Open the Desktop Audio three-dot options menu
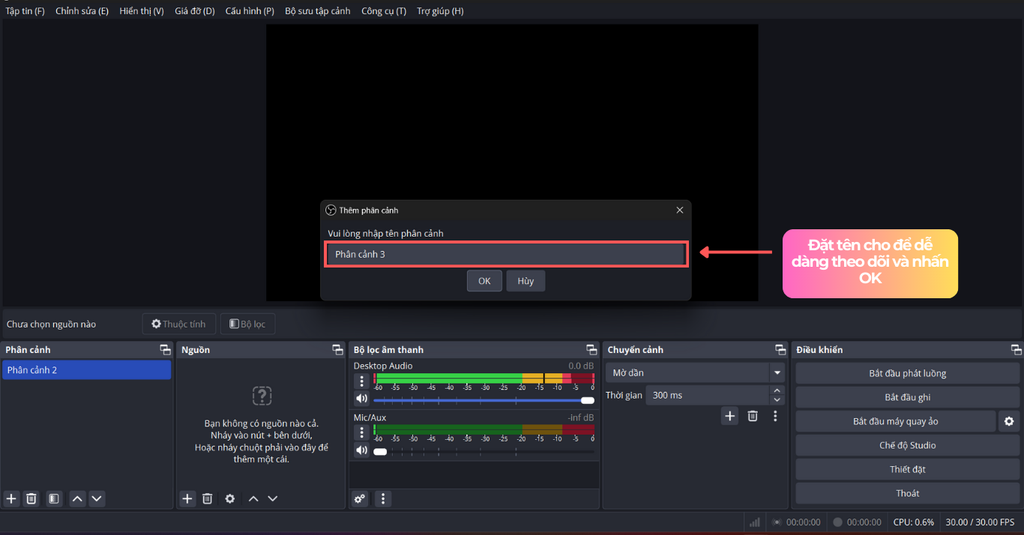Image resolution: width=1024 pixels, height=535 pixels. click(362, 382)
